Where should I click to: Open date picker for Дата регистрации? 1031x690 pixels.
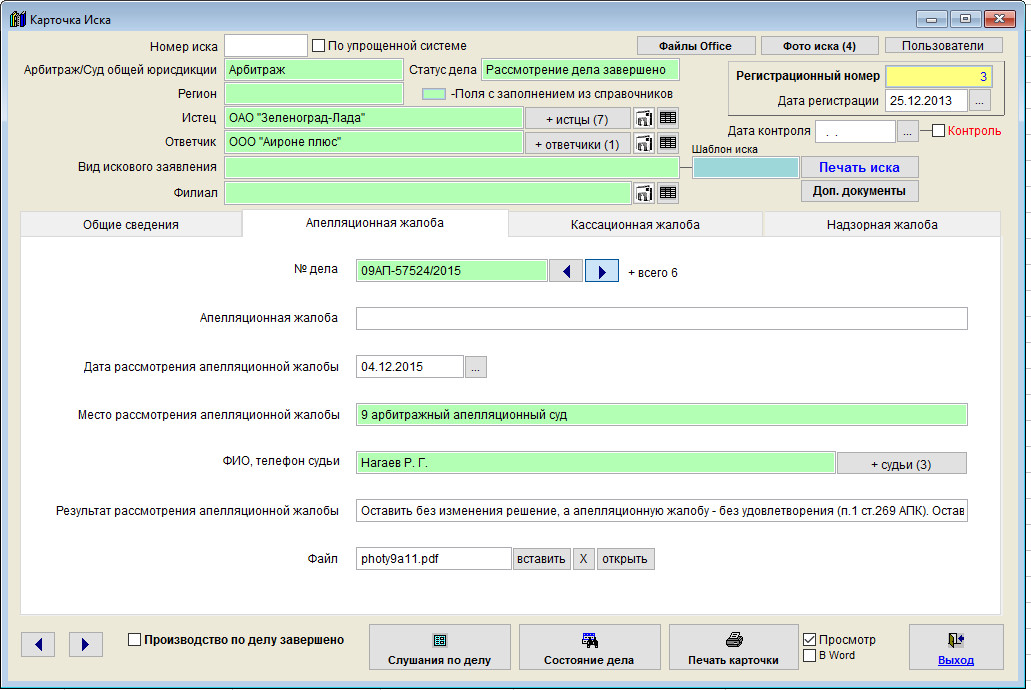[980, 101]
